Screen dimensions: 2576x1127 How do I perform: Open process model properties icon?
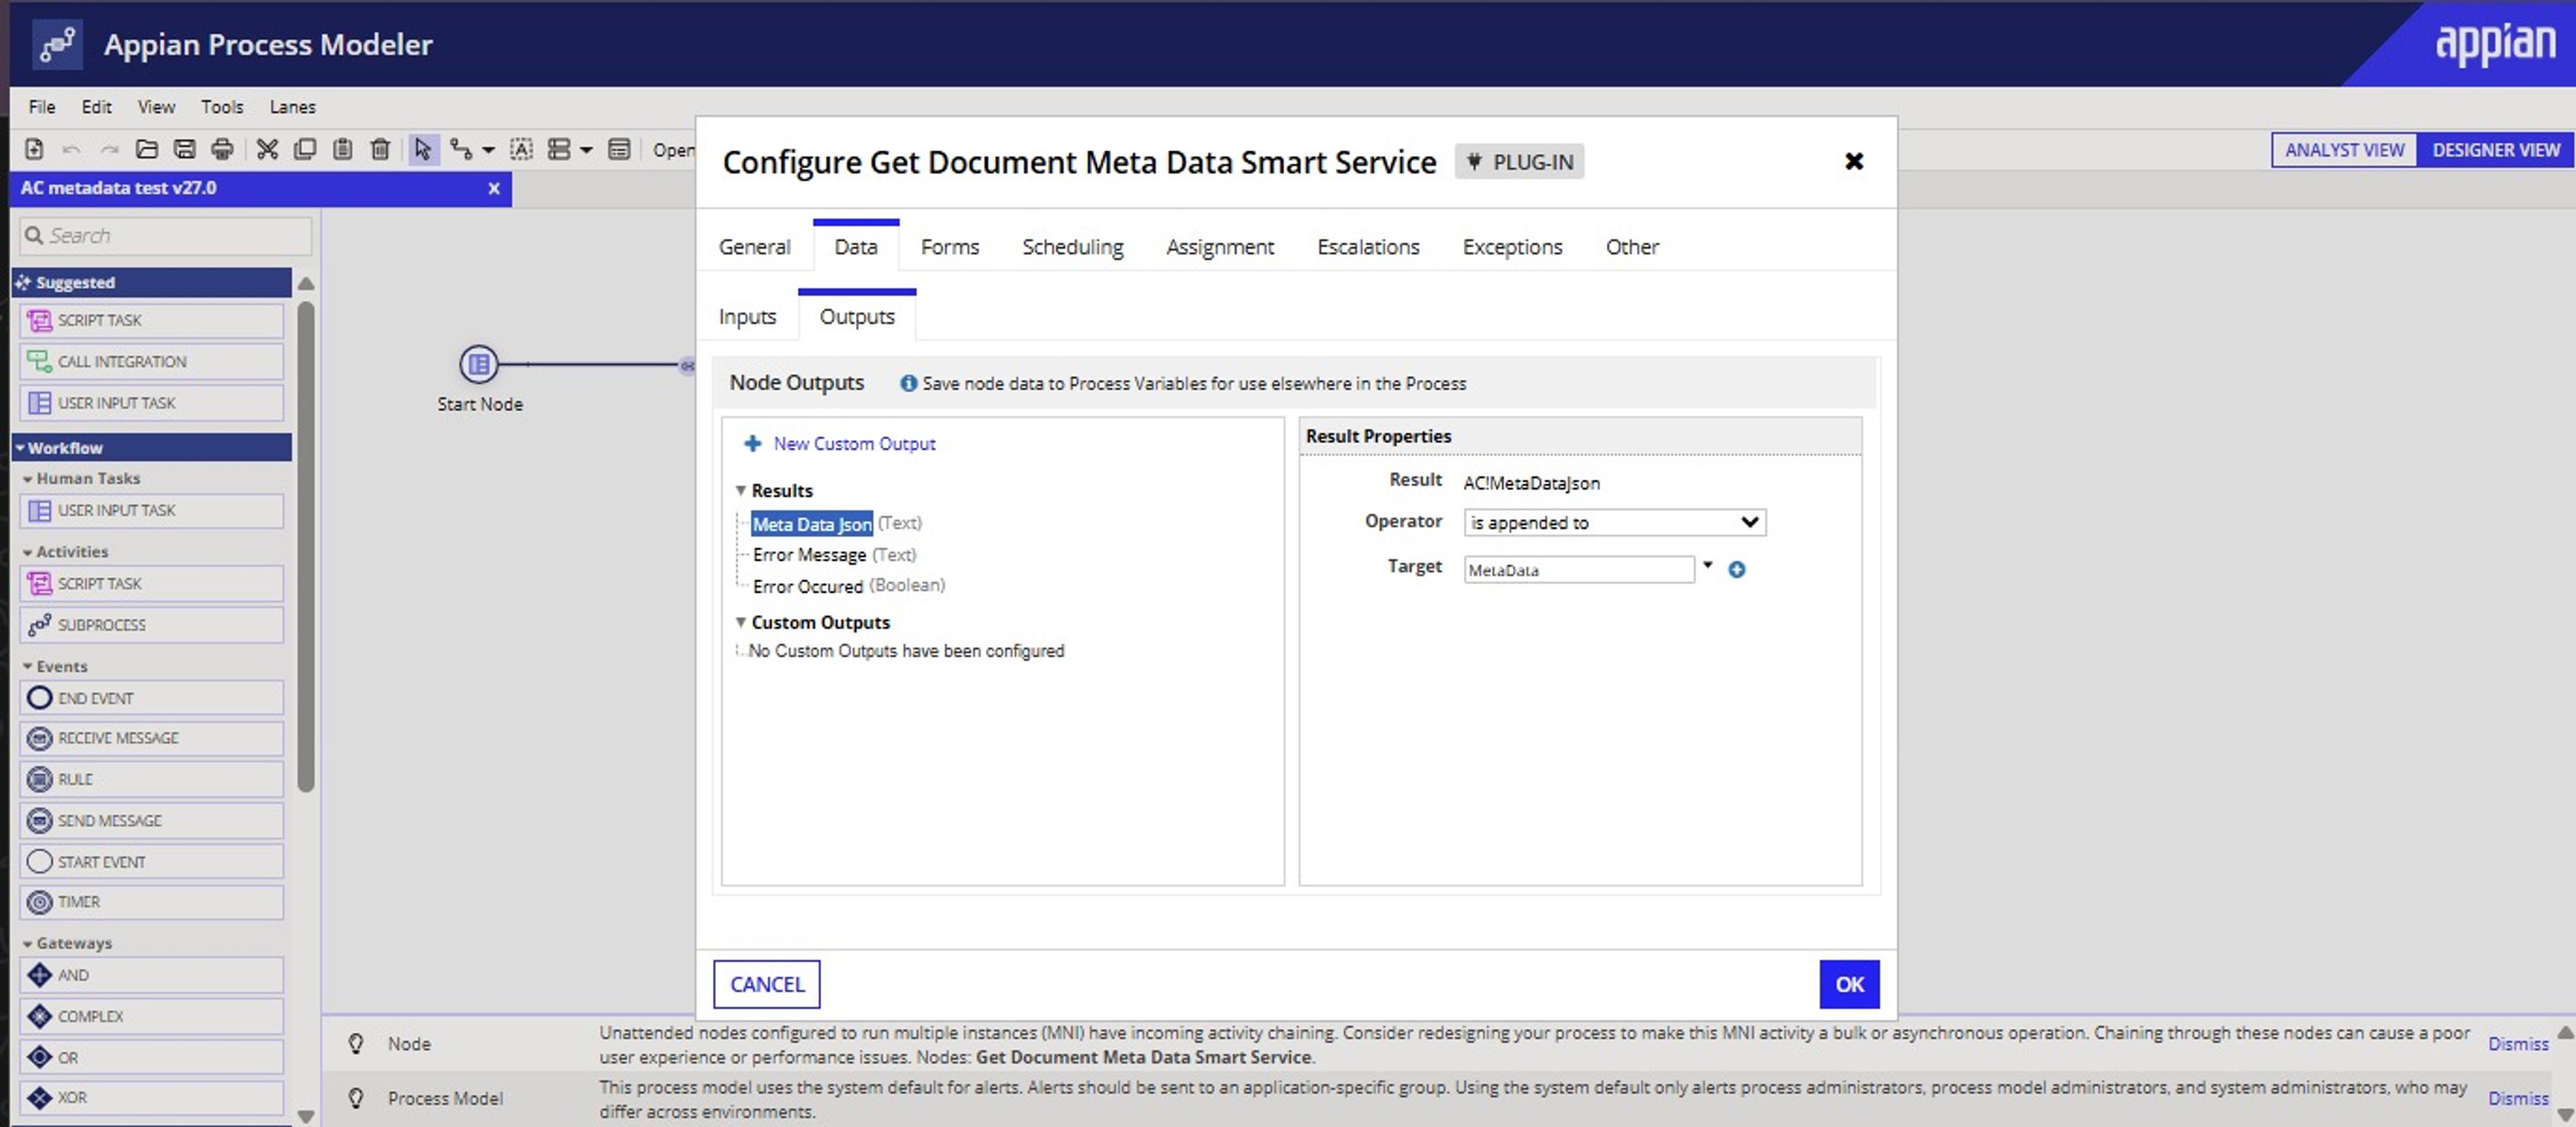(x=619, y=149)
